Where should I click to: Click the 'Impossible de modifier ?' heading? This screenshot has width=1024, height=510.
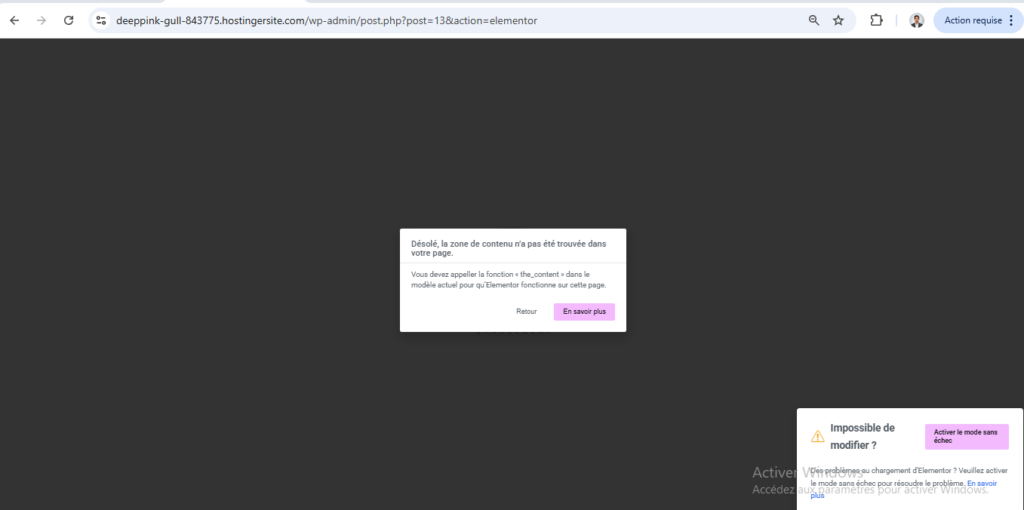(x=862, y=436)
